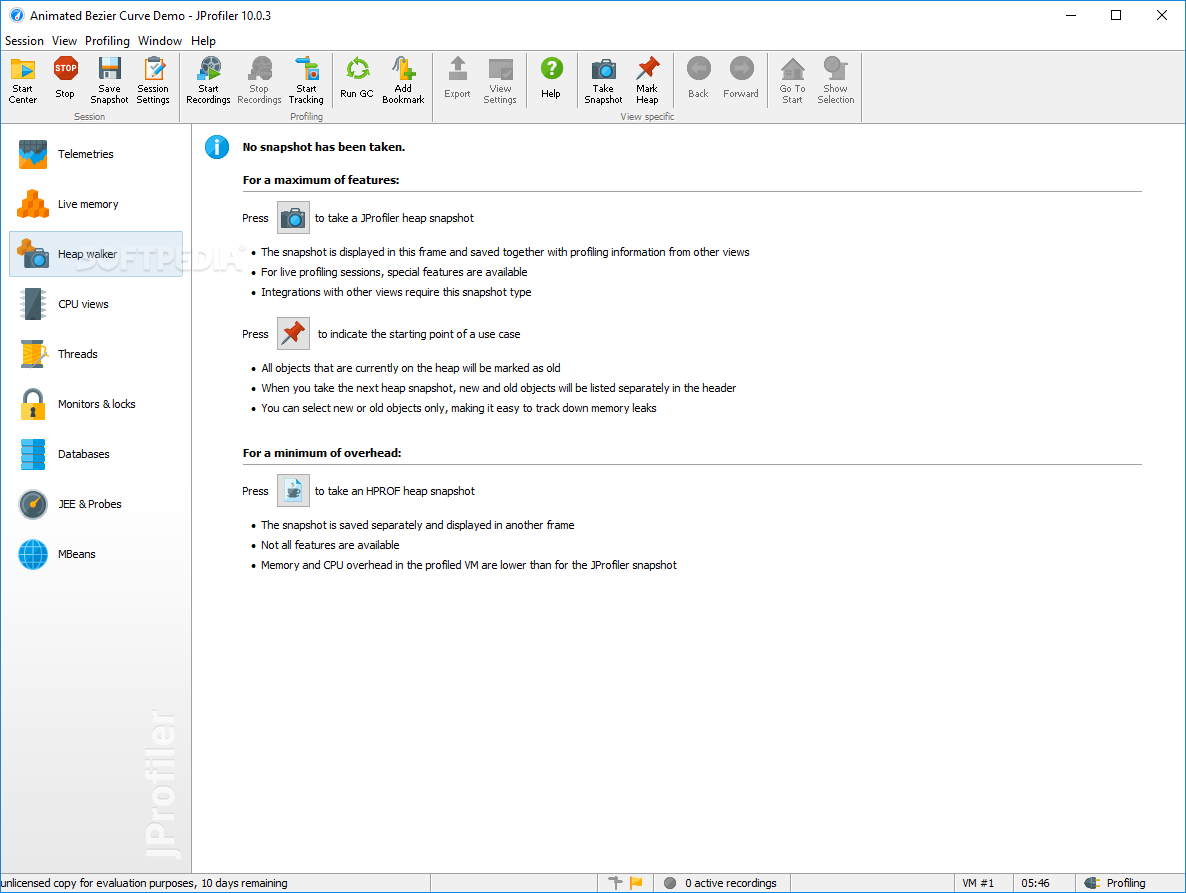Open Session Settings
This screenshot has width=1186, height=893.
(153, 81)
